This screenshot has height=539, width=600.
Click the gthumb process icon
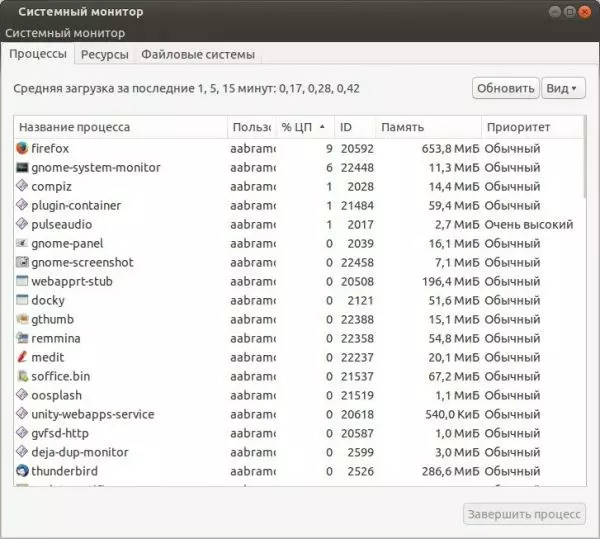click(23, 319)
